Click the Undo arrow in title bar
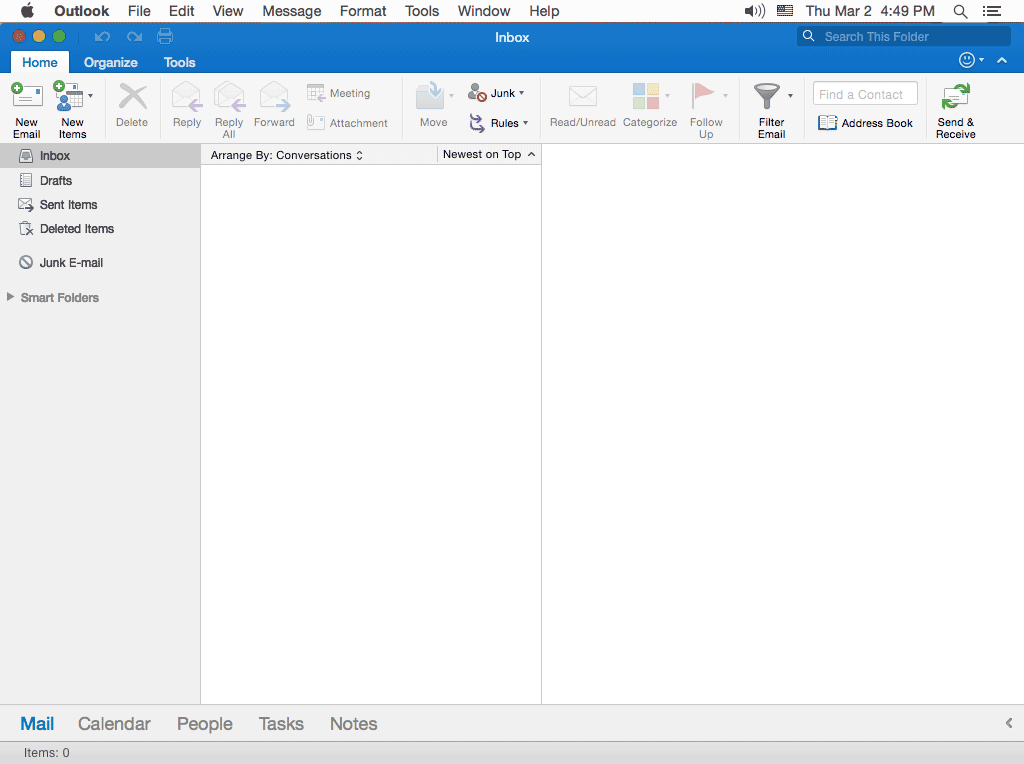Image resolution: width=1024 pixels, height=764 pixels. (x=102, y=37)
